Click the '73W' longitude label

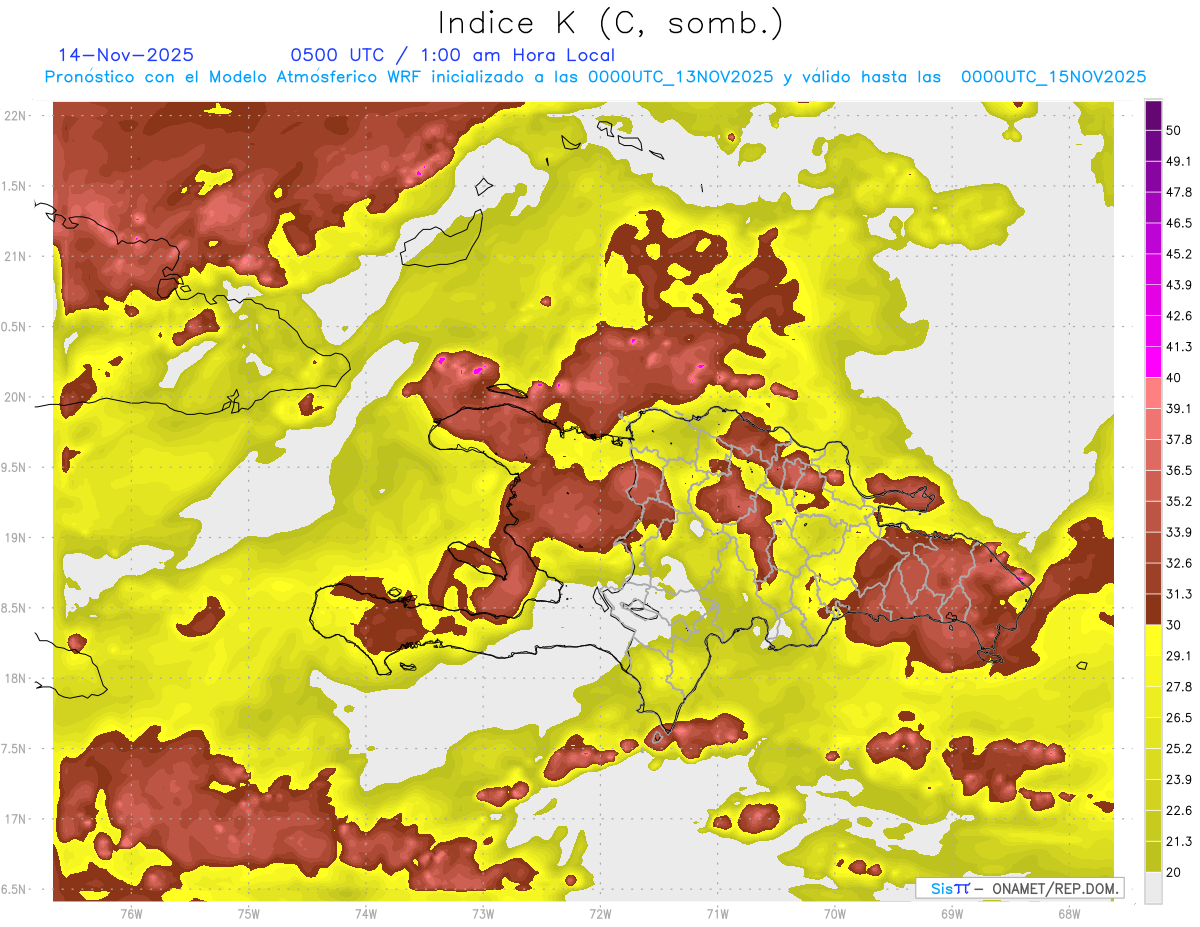point(482,914)
